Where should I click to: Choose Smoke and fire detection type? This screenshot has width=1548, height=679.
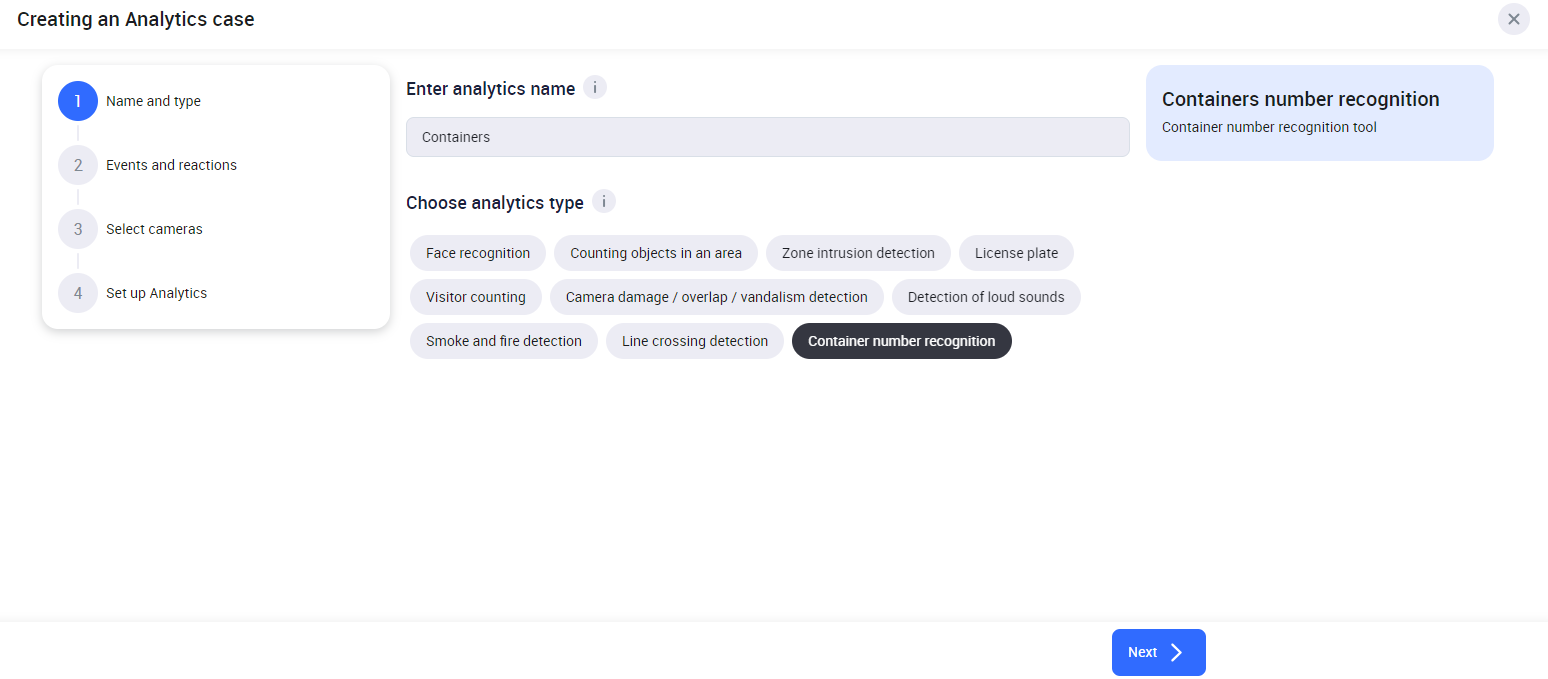(504, 341)
